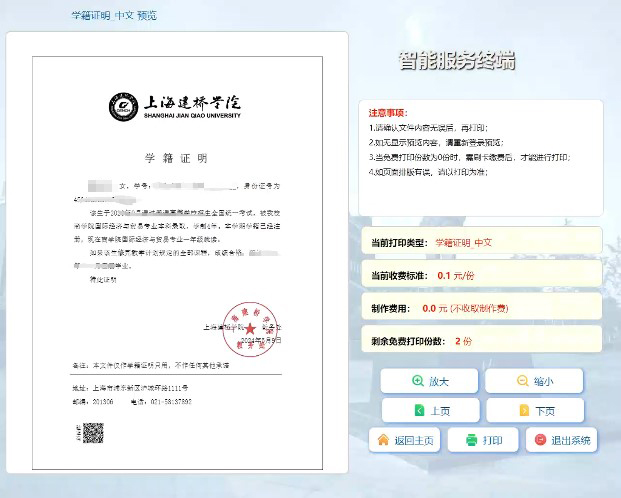This screenshot has width=621, height=498.
Task: Click the 学籍证明 heading in document
Action: tap(176, 159)
